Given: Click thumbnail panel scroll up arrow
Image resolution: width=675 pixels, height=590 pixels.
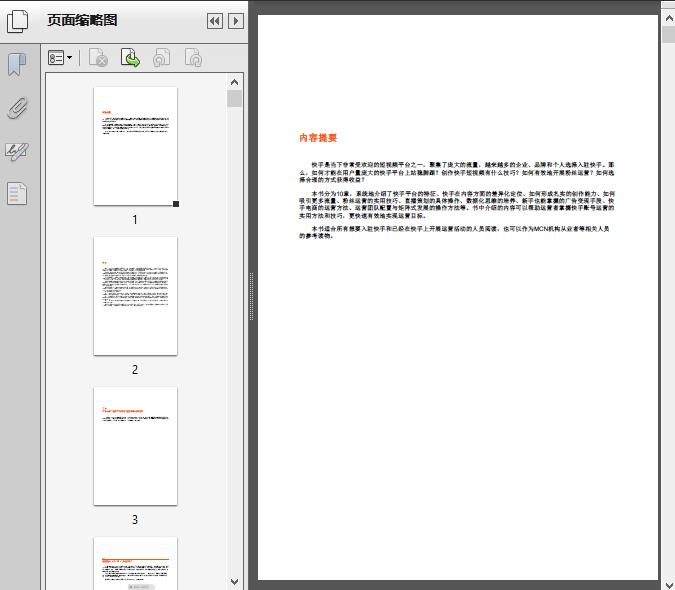Looking at the screenshot, I should pos(235,82).
